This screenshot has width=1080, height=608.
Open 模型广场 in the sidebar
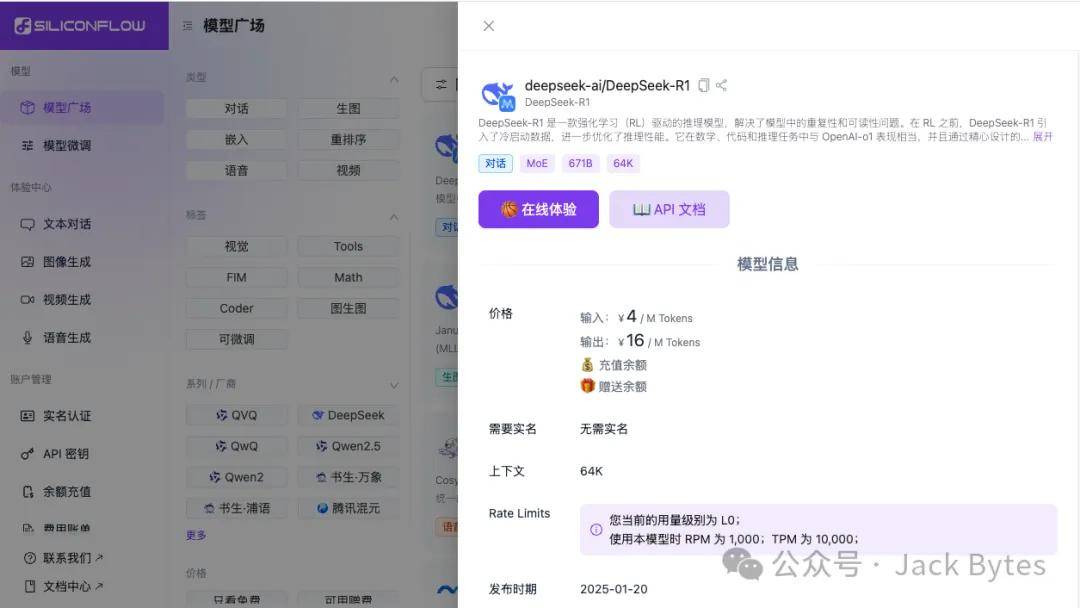82,107
